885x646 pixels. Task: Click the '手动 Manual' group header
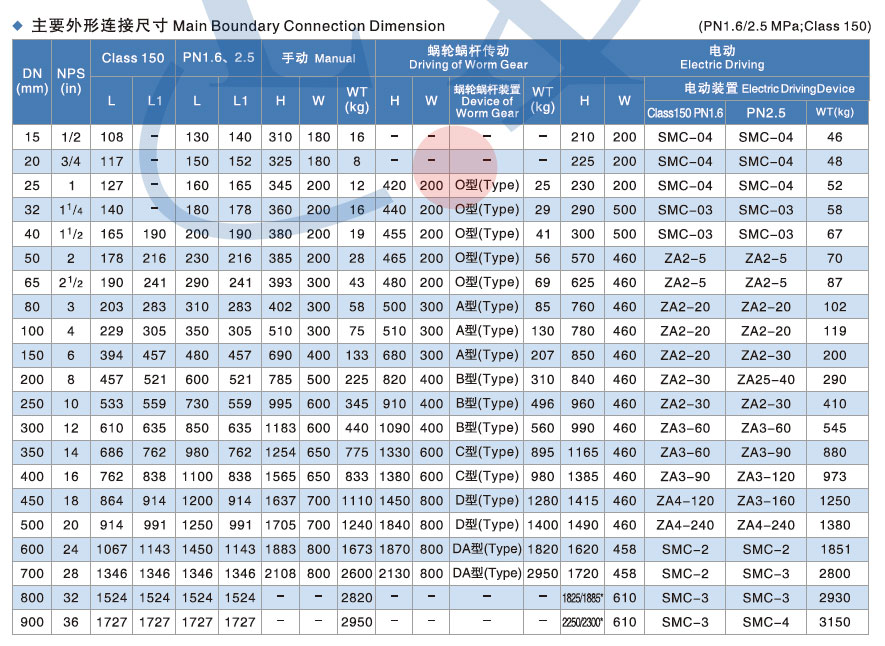pyautogui.click(x=318, y=58)
